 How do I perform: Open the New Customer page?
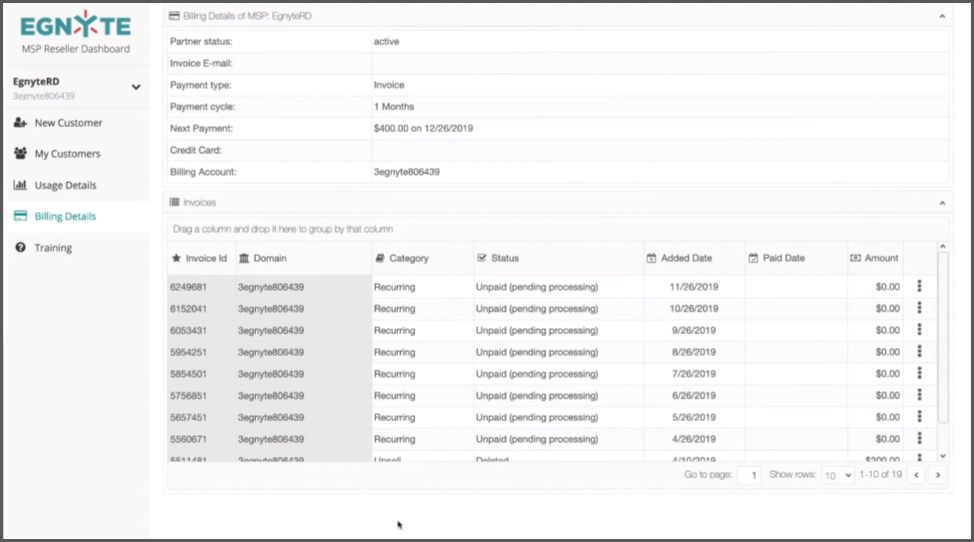[x=68, y=123]
